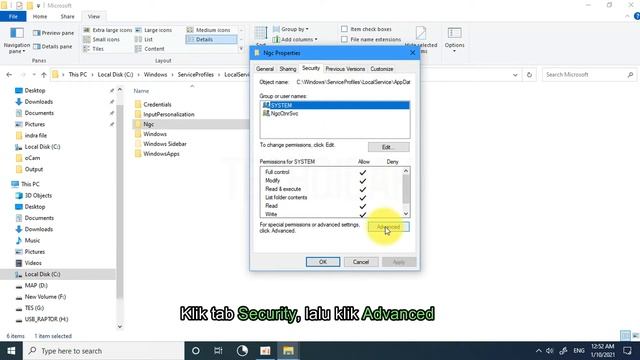Image resolution: width=640 pixels, height=360 pixels.
Task: Select the Details layout
Action: 211,39
